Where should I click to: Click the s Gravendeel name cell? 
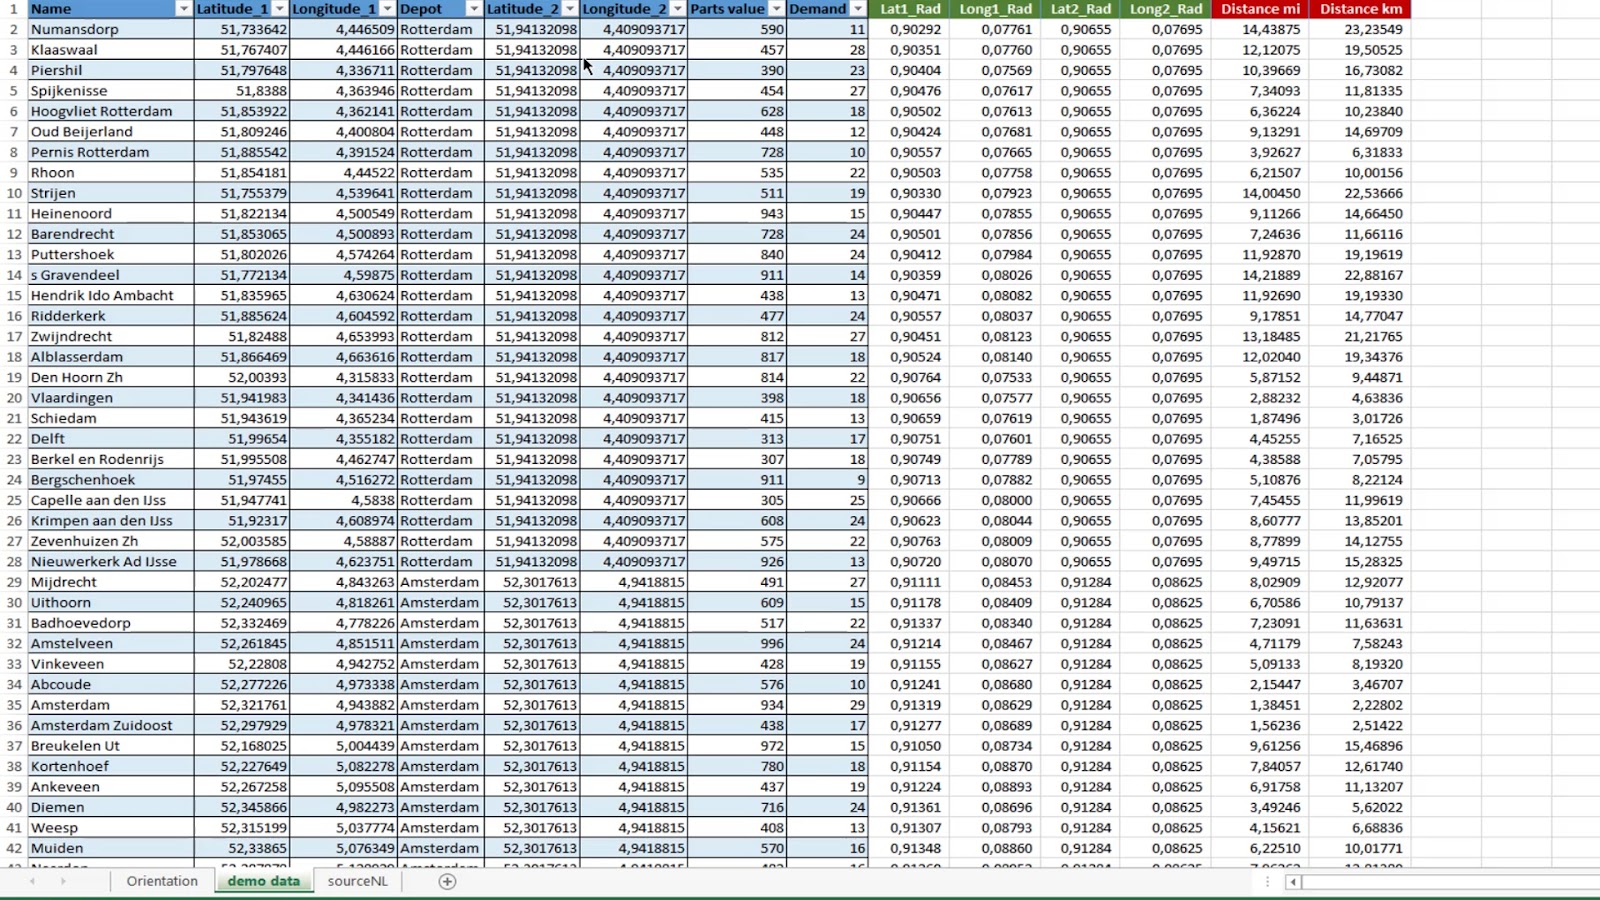coord(111,275)
